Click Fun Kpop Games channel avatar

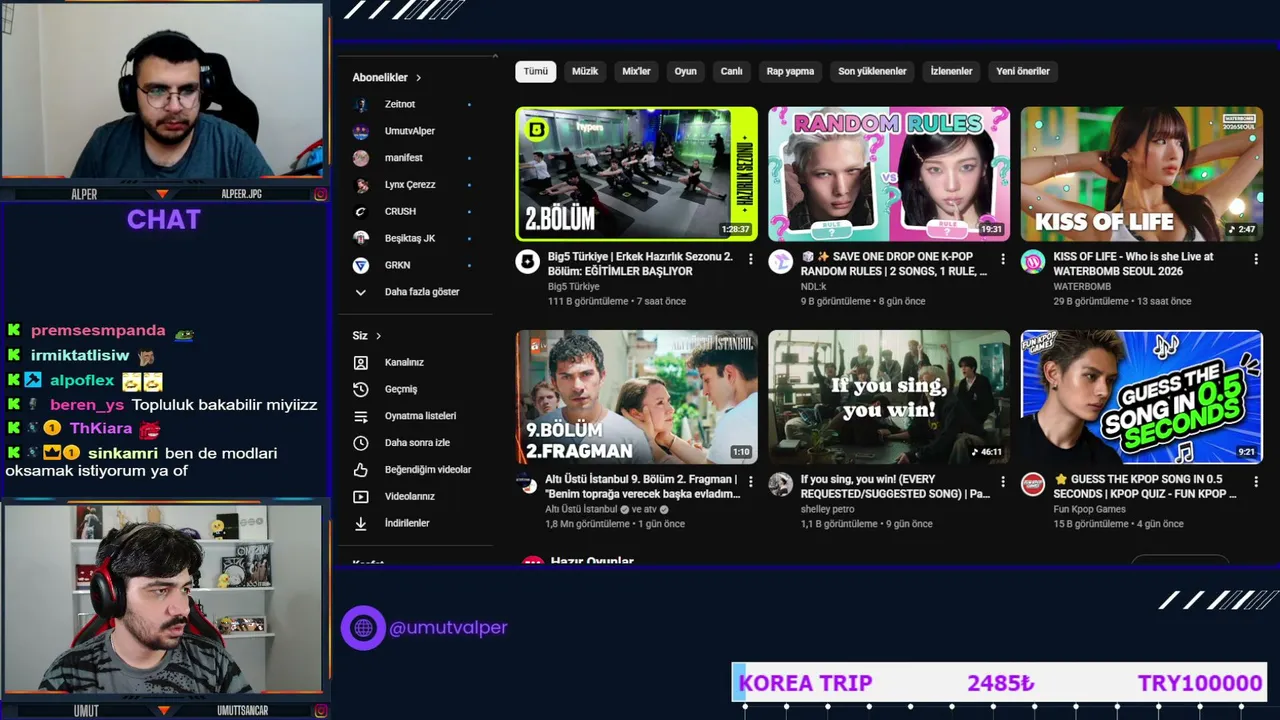(1032, 485)
